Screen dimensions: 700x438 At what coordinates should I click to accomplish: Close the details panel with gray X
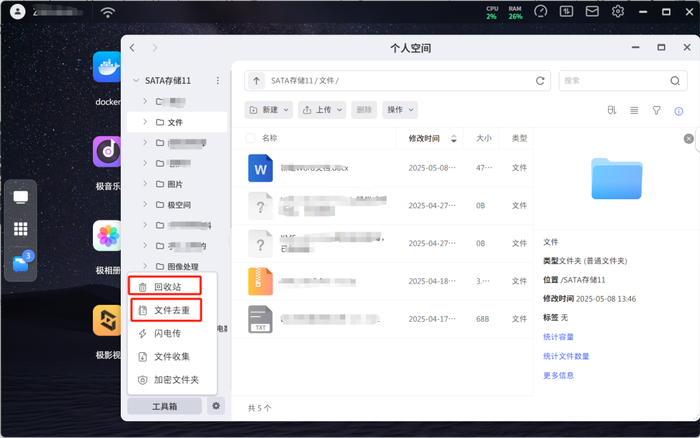tap(689, 139)
